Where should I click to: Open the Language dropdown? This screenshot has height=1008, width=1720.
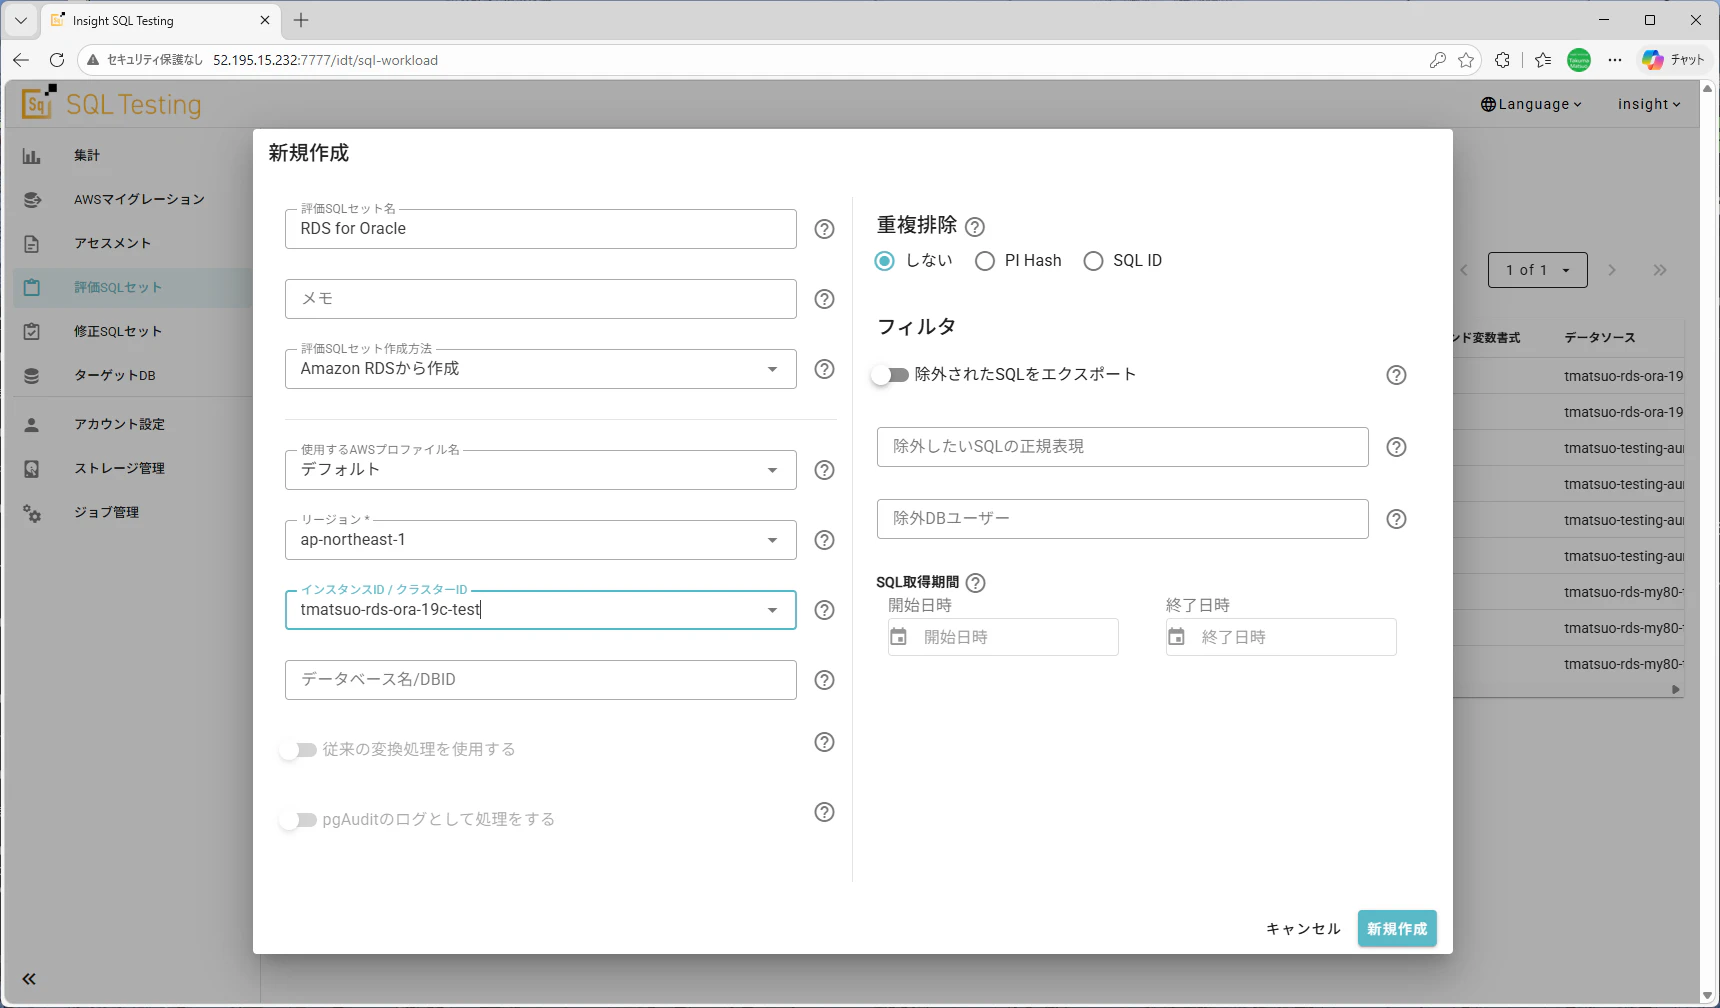(1531, 104)
